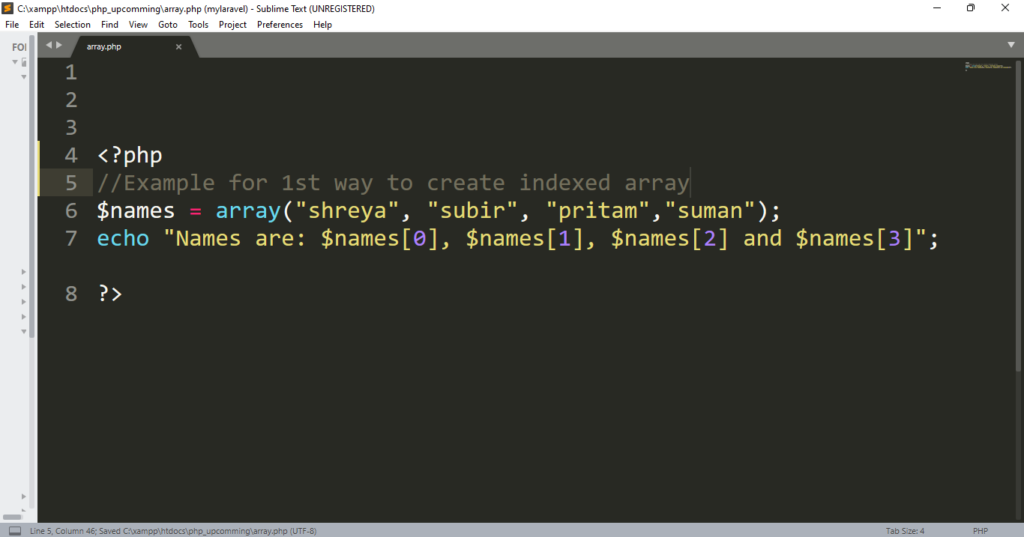Collapse the top-level folder in sidebar
Viewport: 1024px width, 537px height.
click(x=15, y=61)
